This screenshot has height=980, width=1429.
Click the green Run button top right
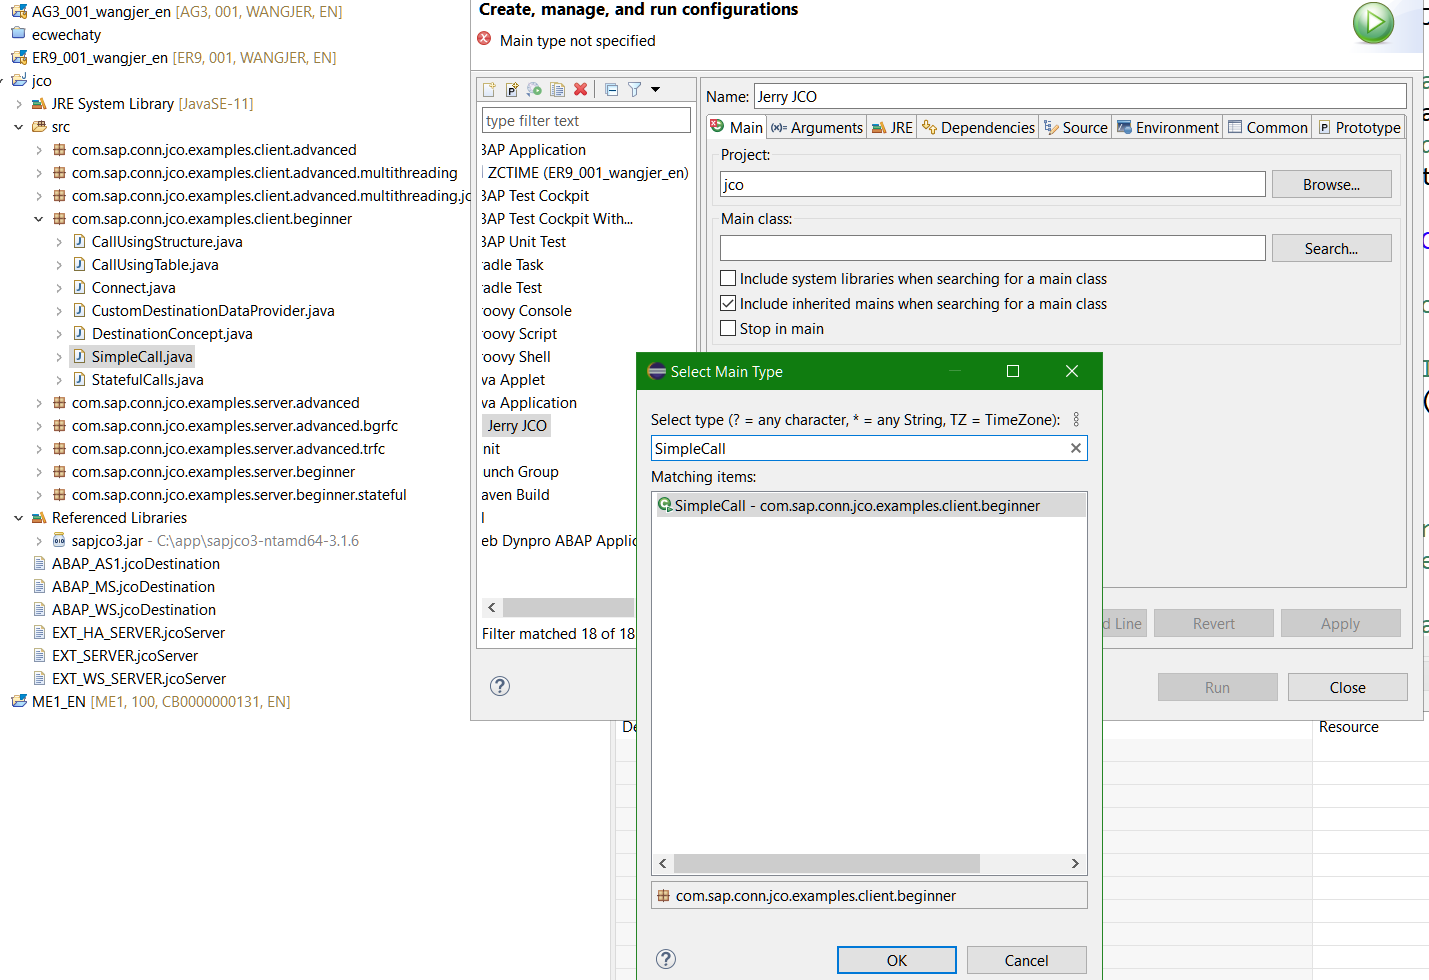[x=1372, y=22]
